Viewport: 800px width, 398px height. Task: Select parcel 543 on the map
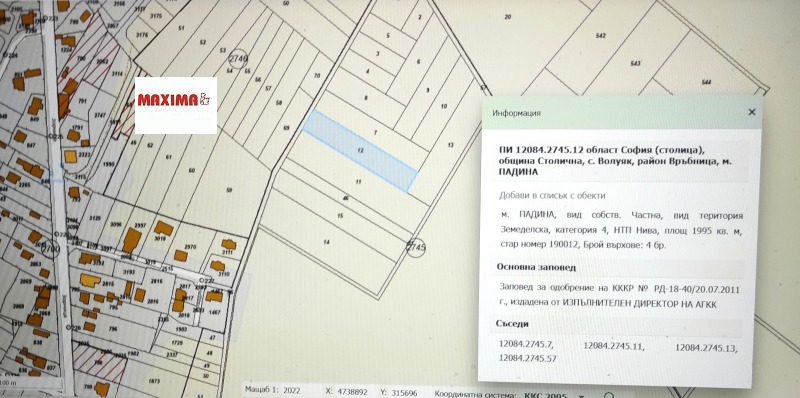[635, 63]
